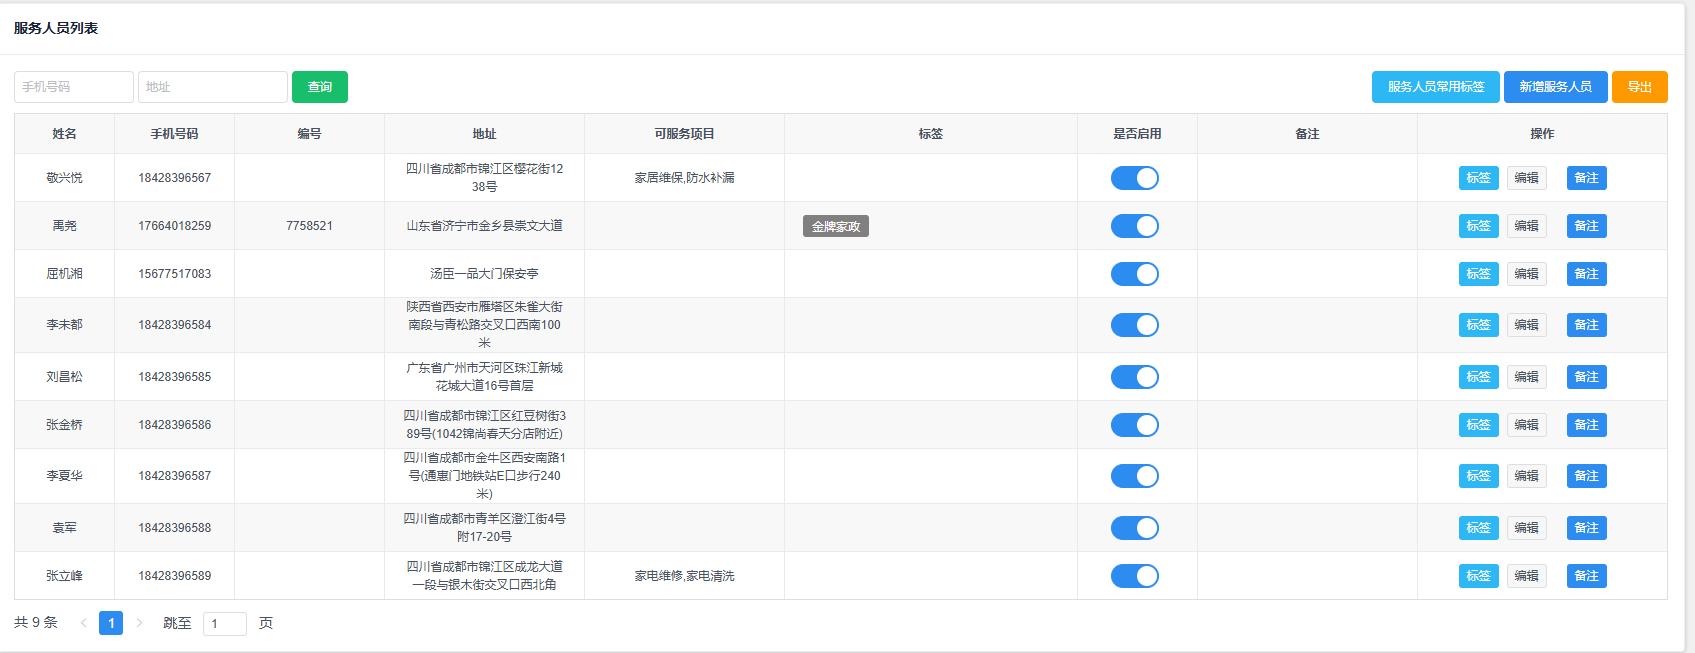Disable the toggle for 敬兴悦

click(1135, 178)
